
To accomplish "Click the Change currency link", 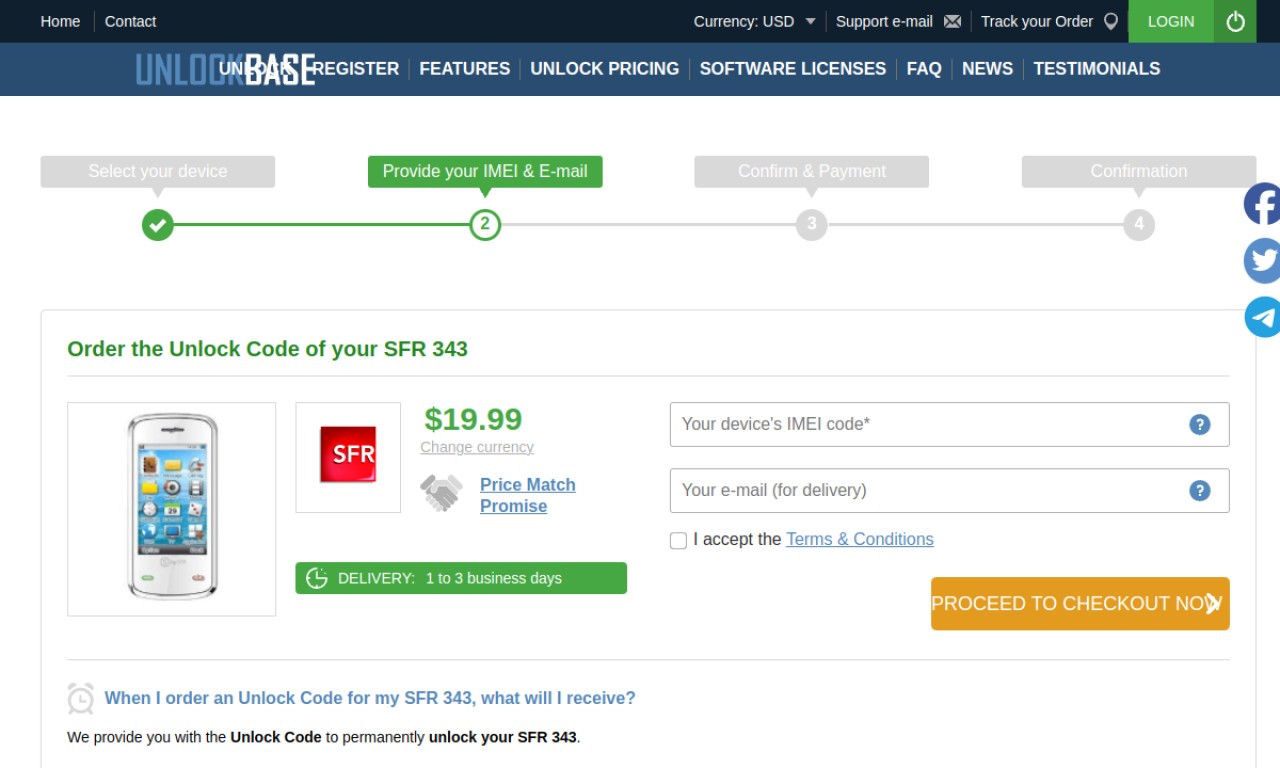I will (x=477, y=447).
